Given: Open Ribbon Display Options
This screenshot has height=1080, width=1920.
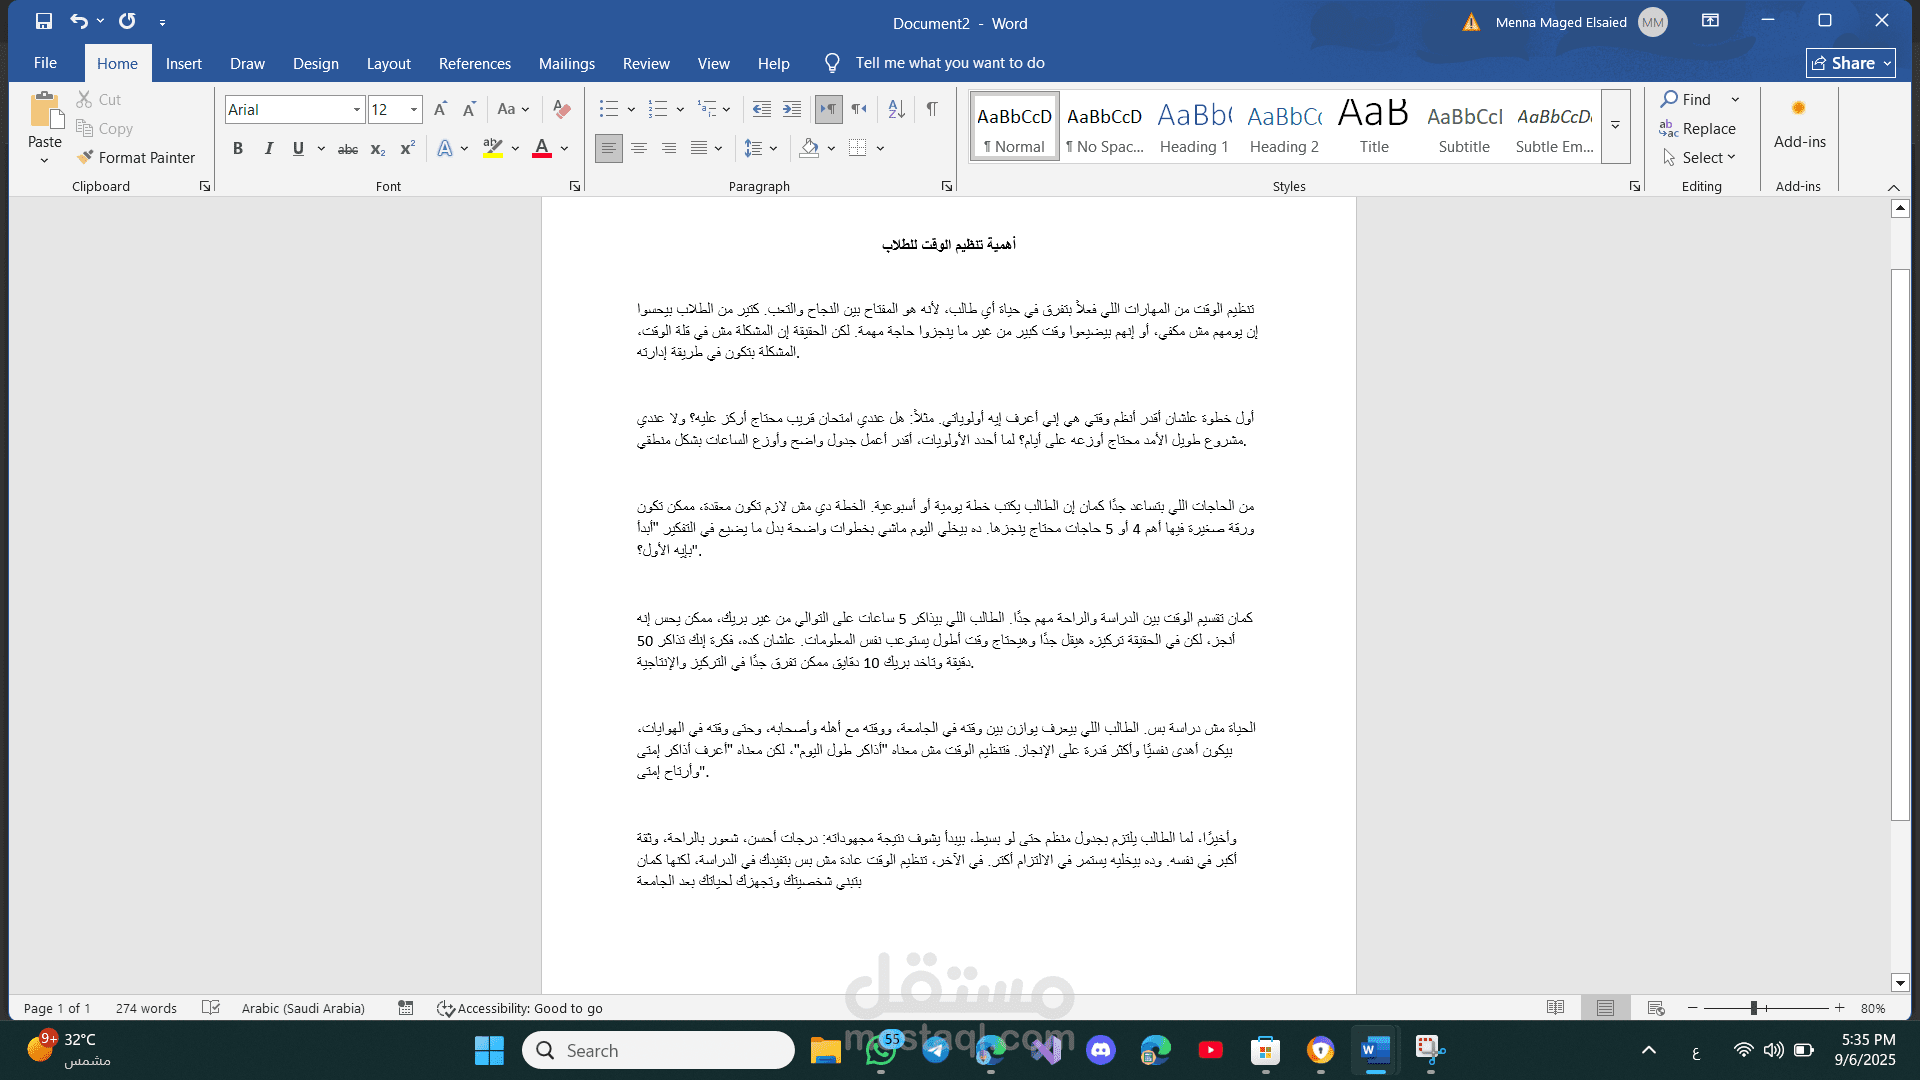Looking at the screenshot, I should (x=1710, y=21).
